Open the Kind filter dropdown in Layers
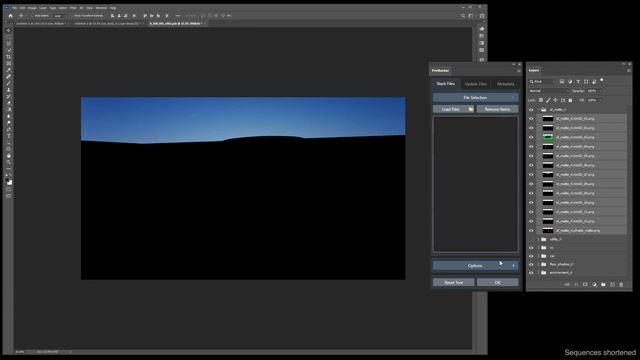This screenshot has height=360, width=640. (x=542, y=82)
